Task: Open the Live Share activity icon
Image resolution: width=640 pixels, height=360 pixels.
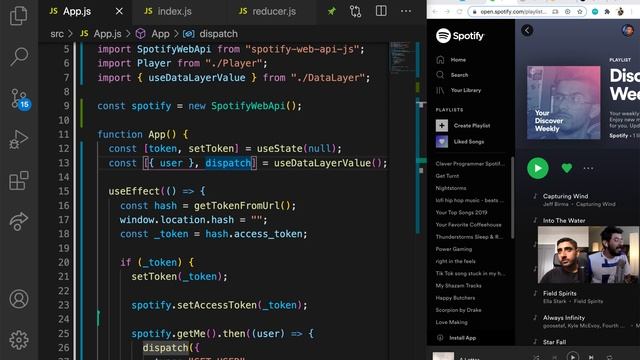Action: coord(18,222)
